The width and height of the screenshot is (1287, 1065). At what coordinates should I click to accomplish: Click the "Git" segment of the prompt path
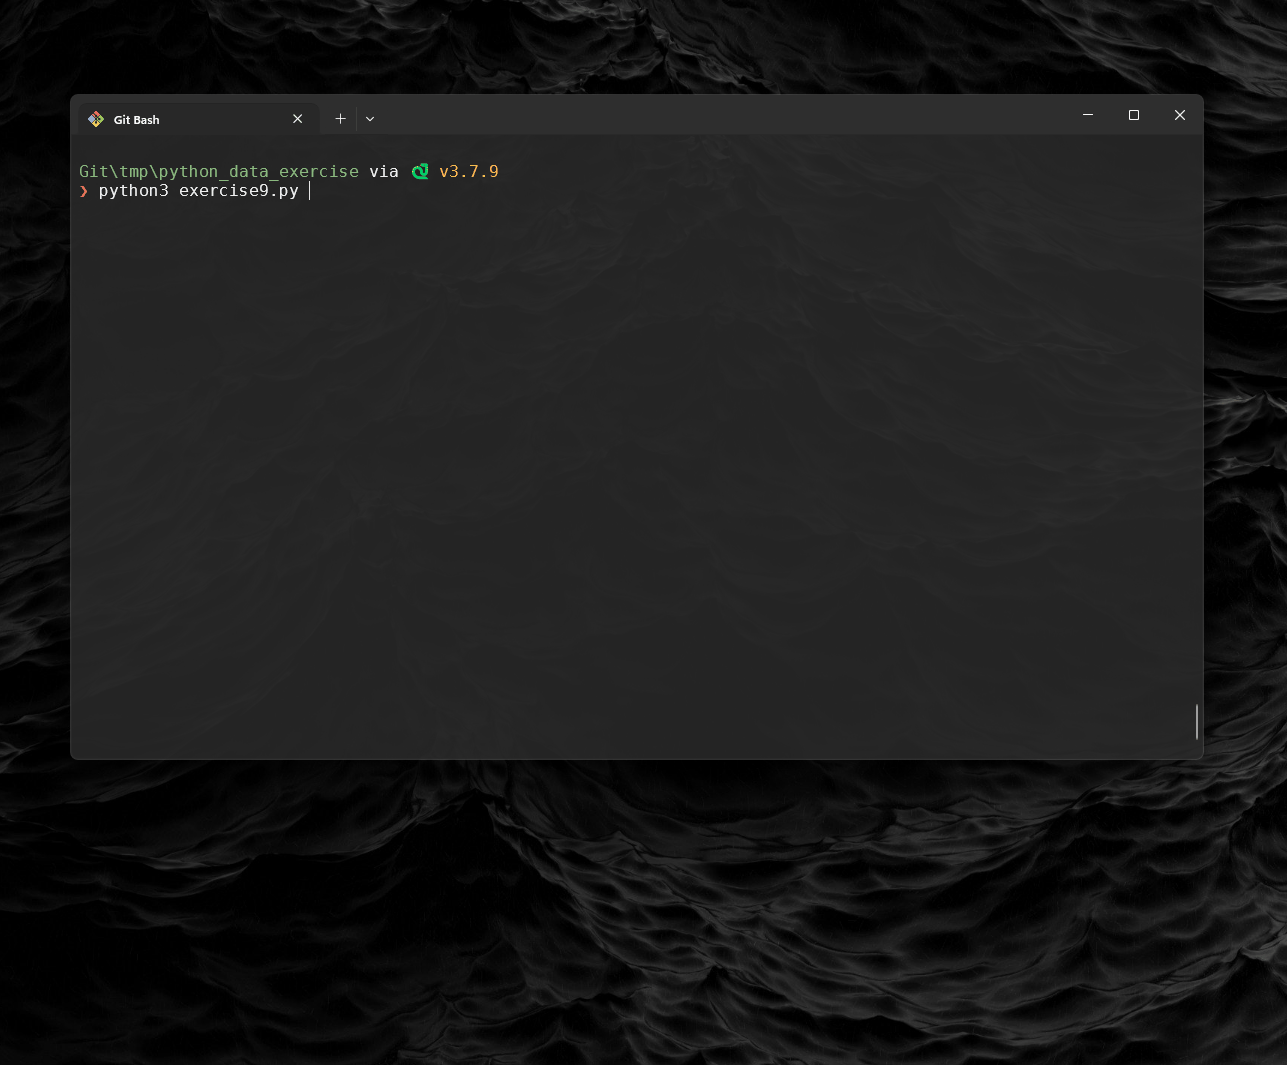(94, 172)
